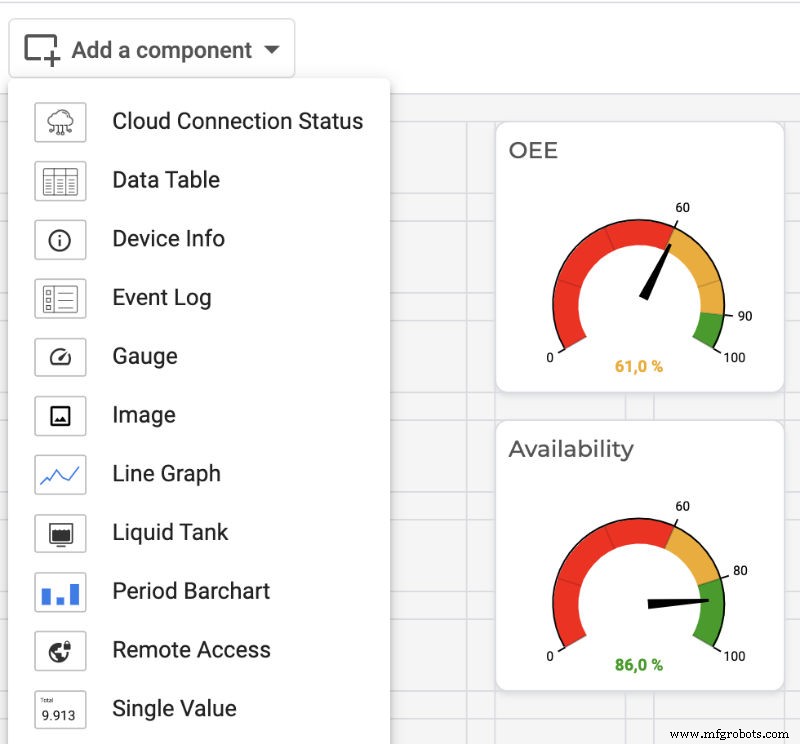Select the Line Graph icon

(60, 474)
